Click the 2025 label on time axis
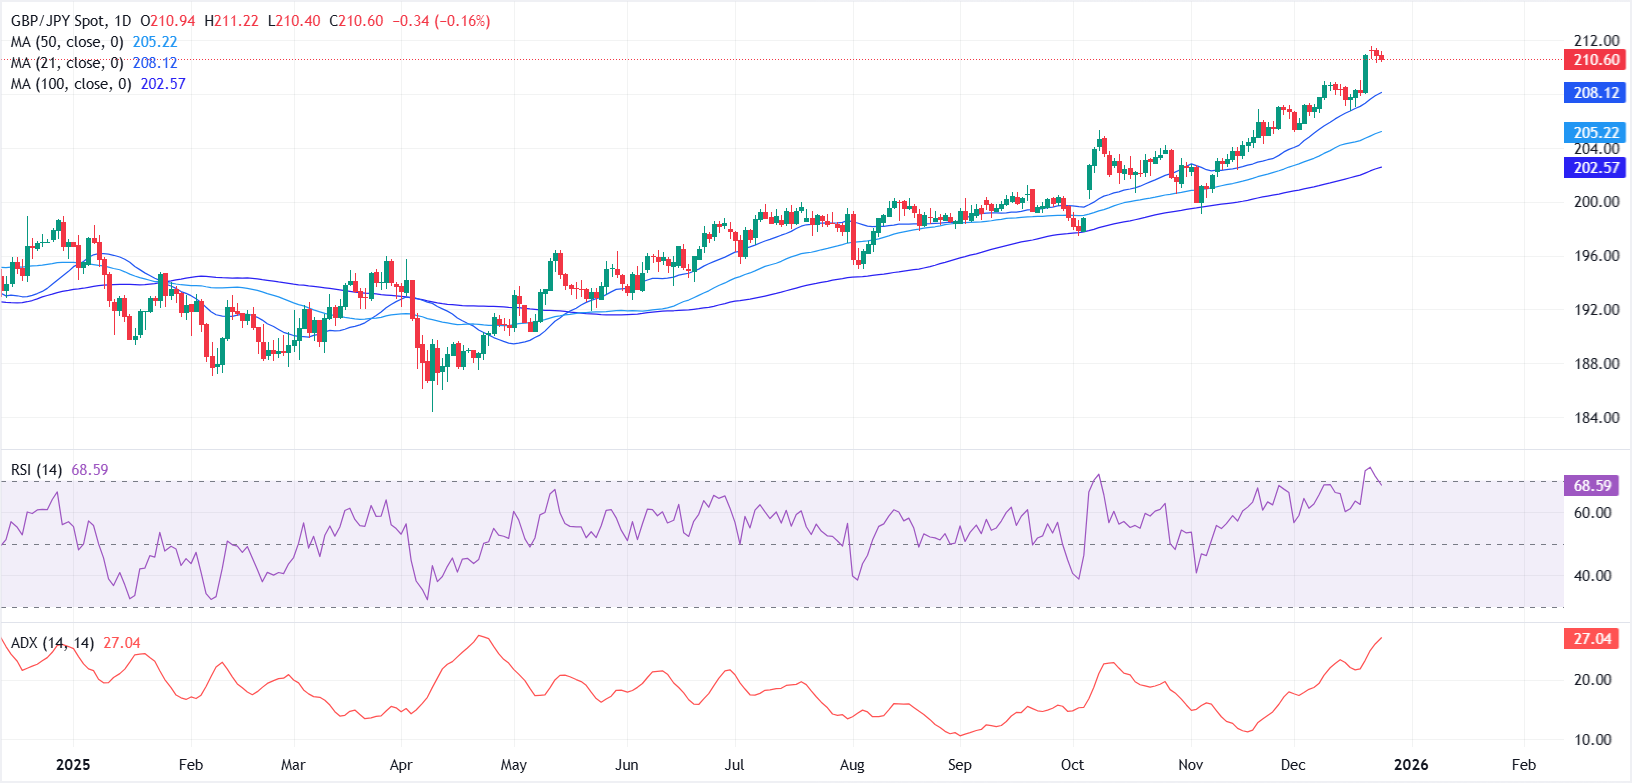Image resolution: width=1632 pixels, height=783 pixels. (73, 765)
